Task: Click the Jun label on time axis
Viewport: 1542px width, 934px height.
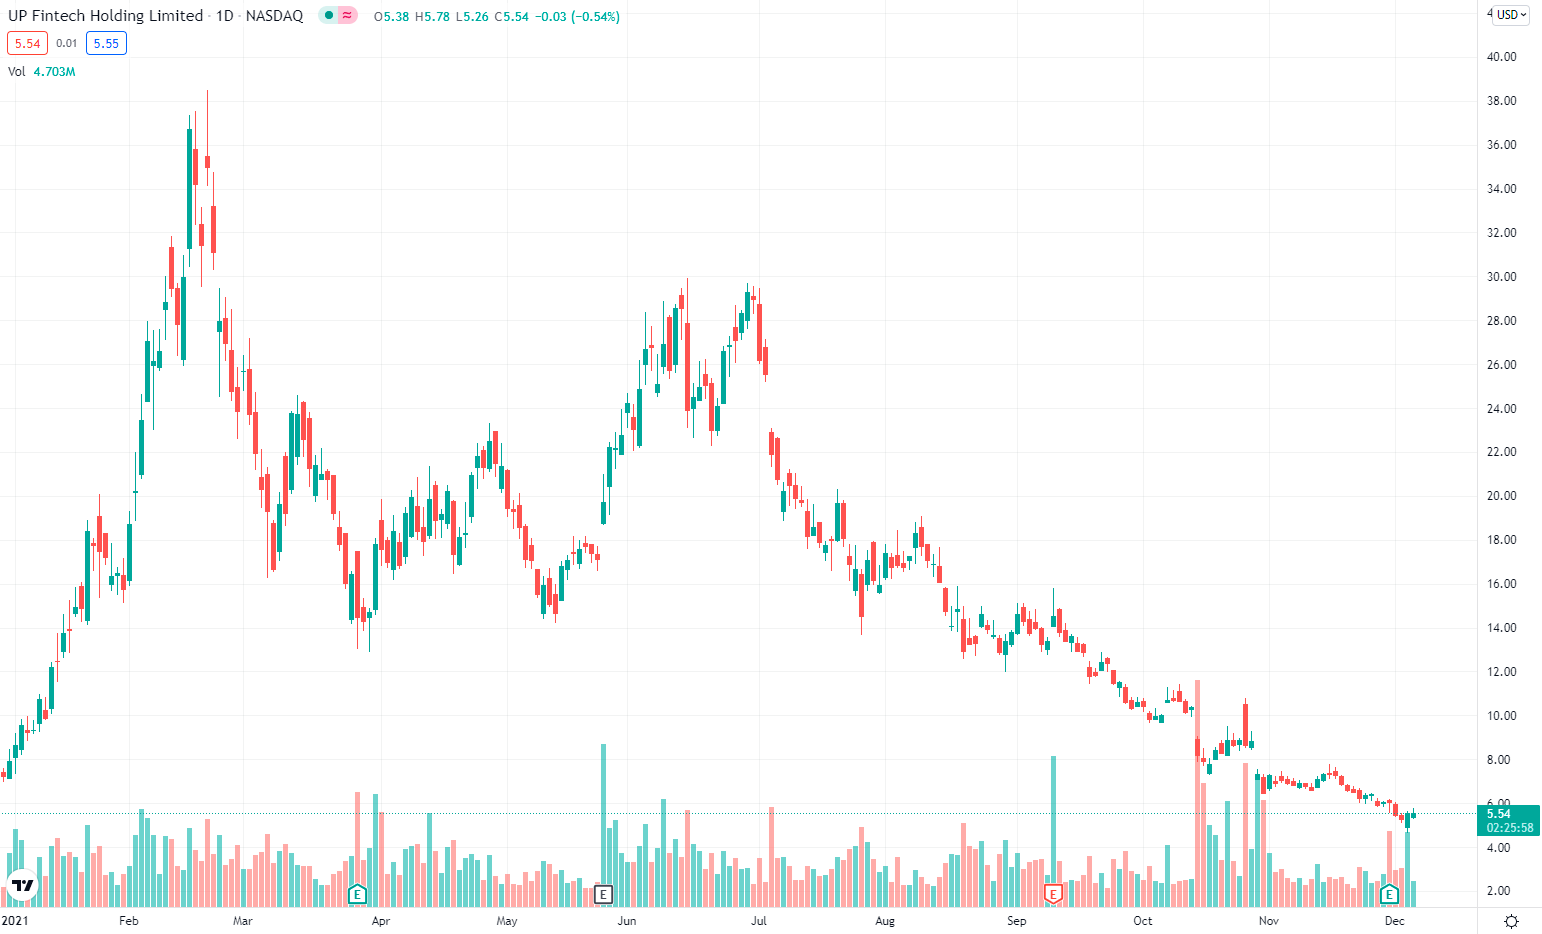Action: click(x=627, y=921)
